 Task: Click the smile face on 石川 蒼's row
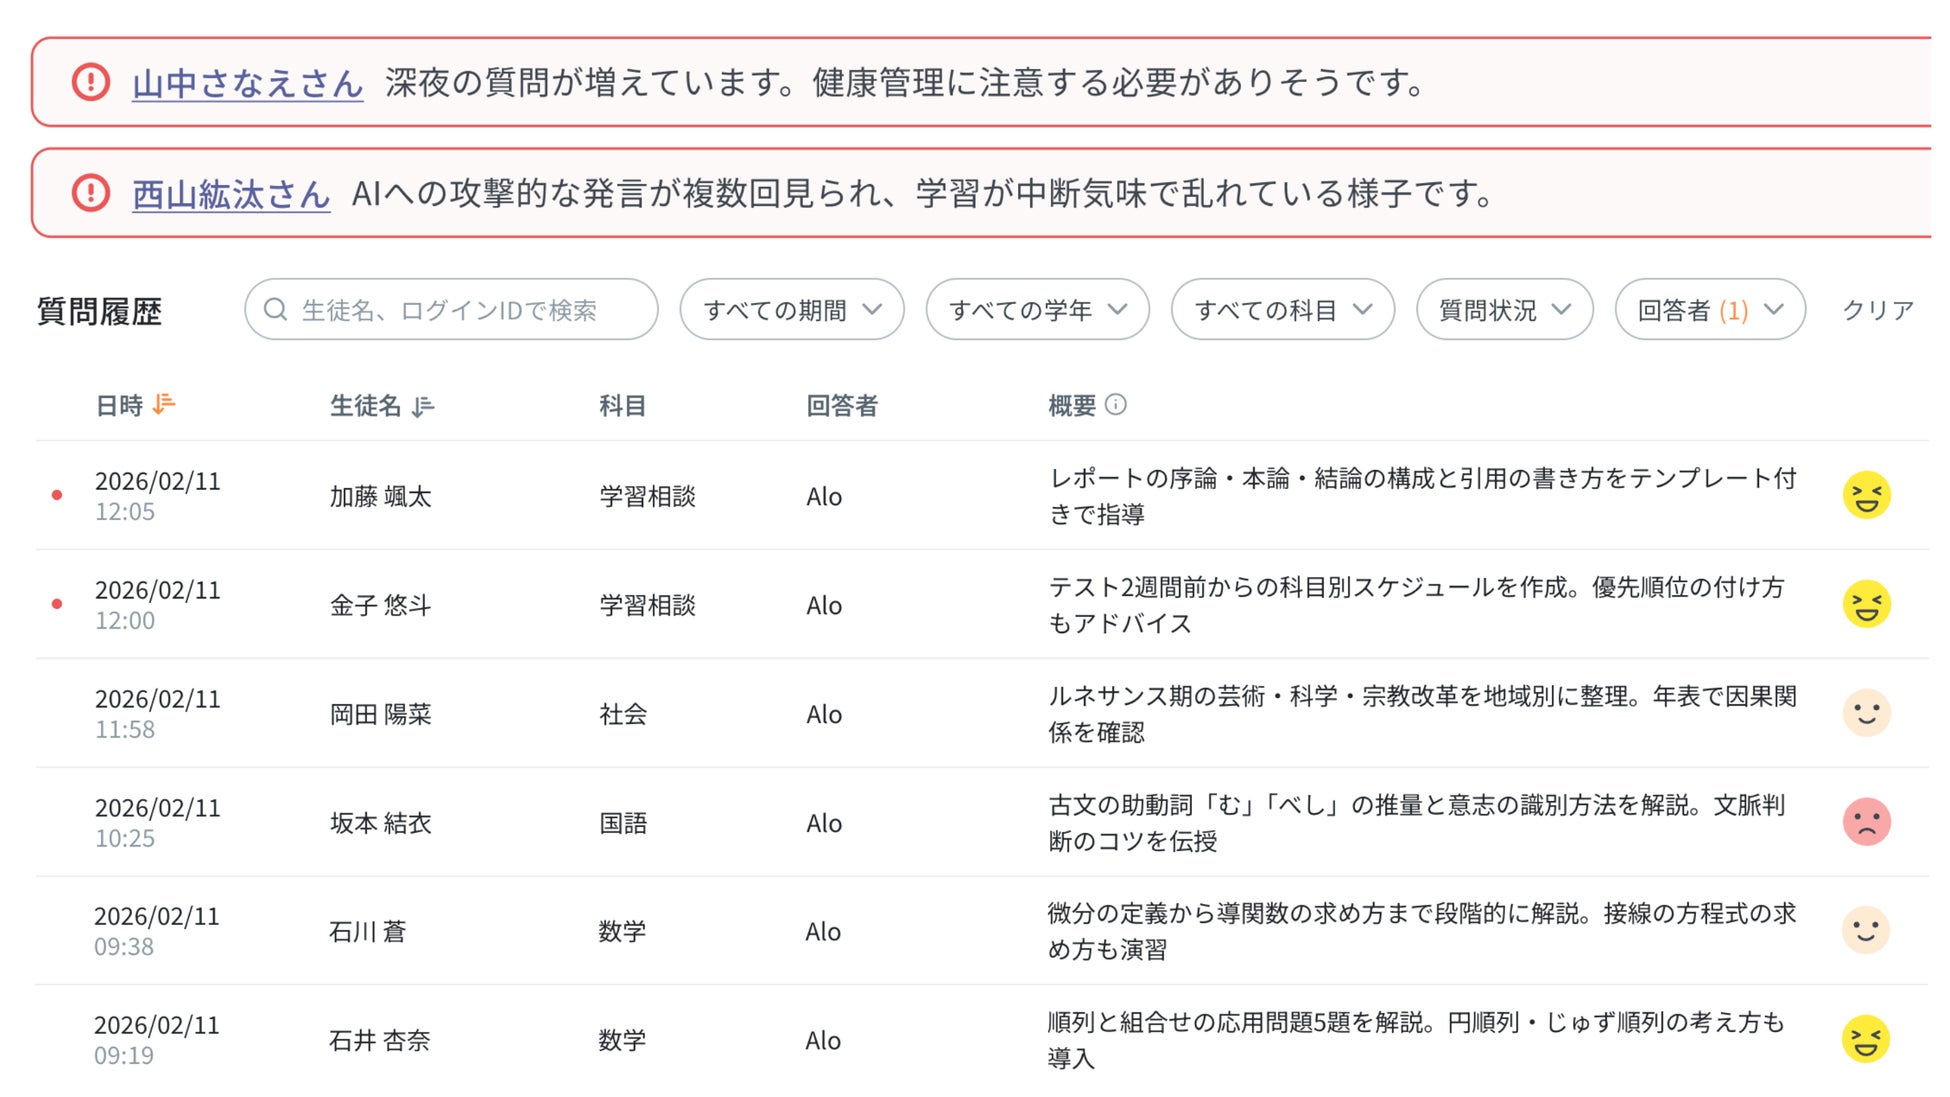1866,930
